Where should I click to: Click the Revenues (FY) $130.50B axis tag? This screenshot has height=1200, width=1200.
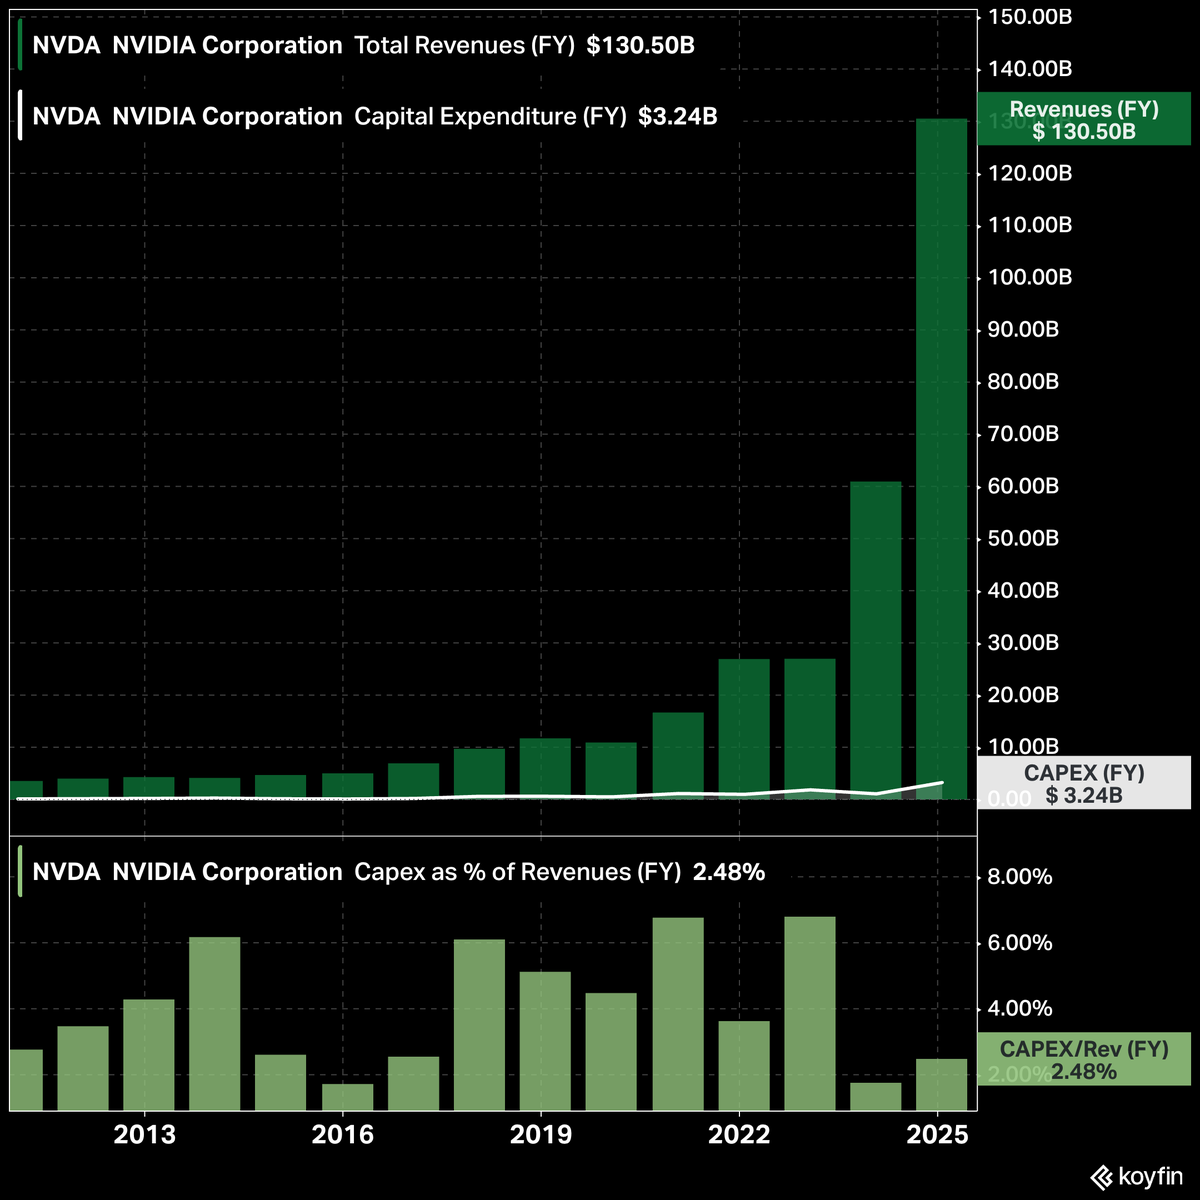click(1084, 119)
